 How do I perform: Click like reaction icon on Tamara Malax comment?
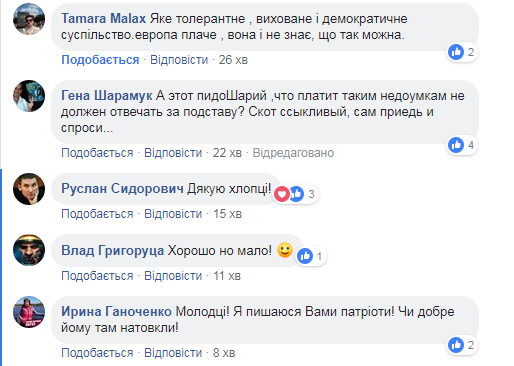point(456,52)
